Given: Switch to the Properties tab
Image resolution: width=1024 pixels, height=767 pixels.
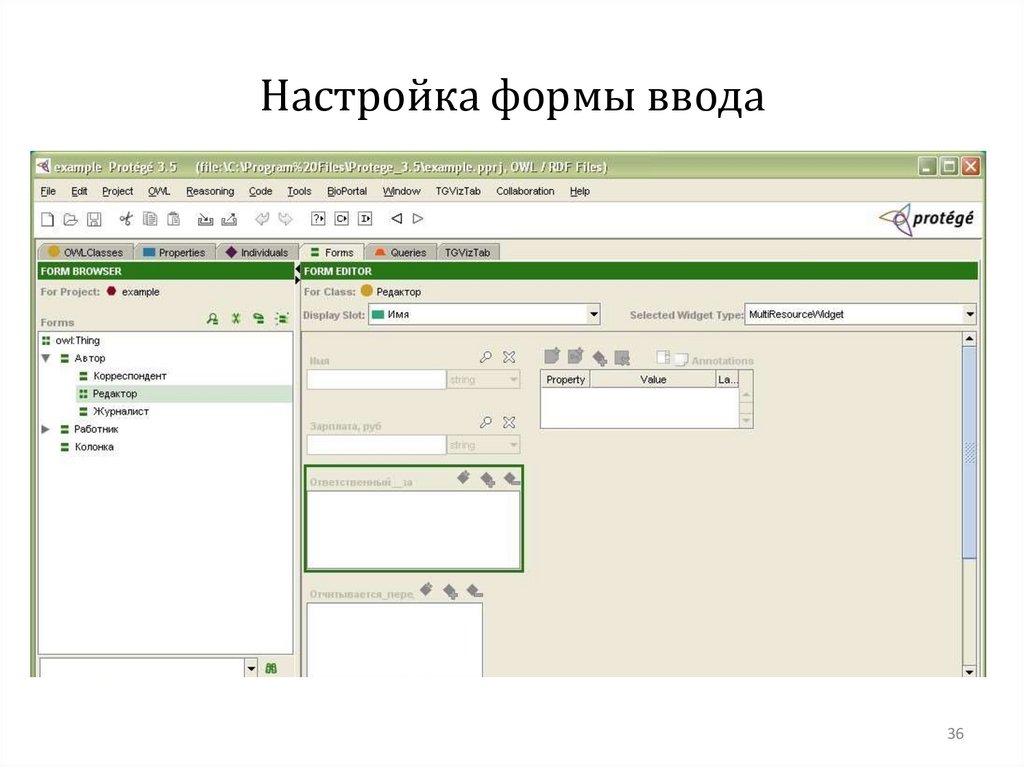Looking at the screenshot, I should coord(174,252).
